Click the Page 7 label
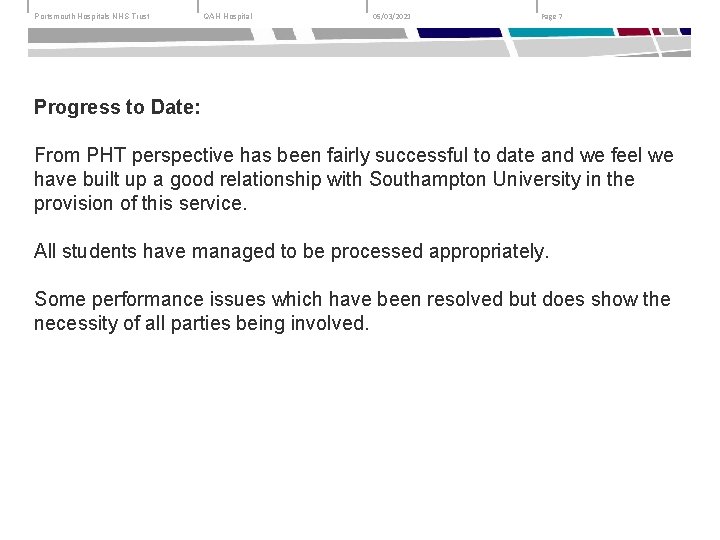The width and height of the screenshot is (720, 540). tap(552, 17)
